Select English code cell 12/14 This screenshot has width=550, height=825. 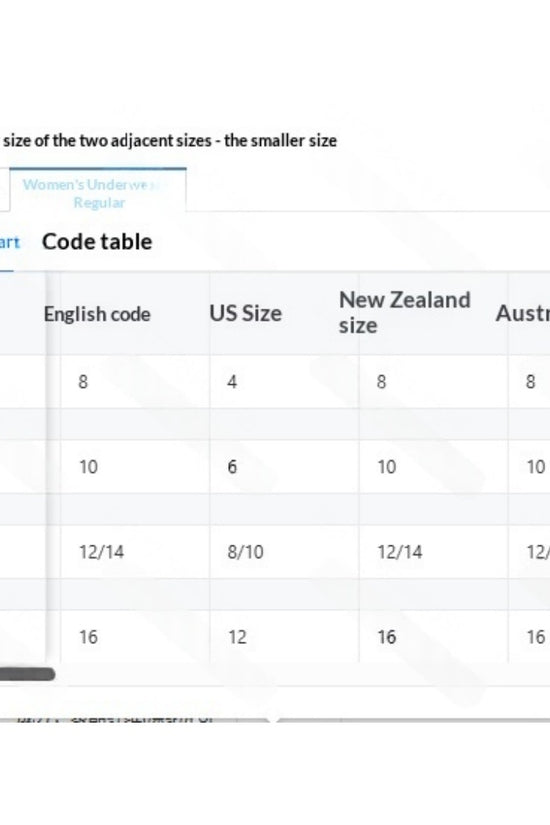pyautogui.click(x=102, y=552)
